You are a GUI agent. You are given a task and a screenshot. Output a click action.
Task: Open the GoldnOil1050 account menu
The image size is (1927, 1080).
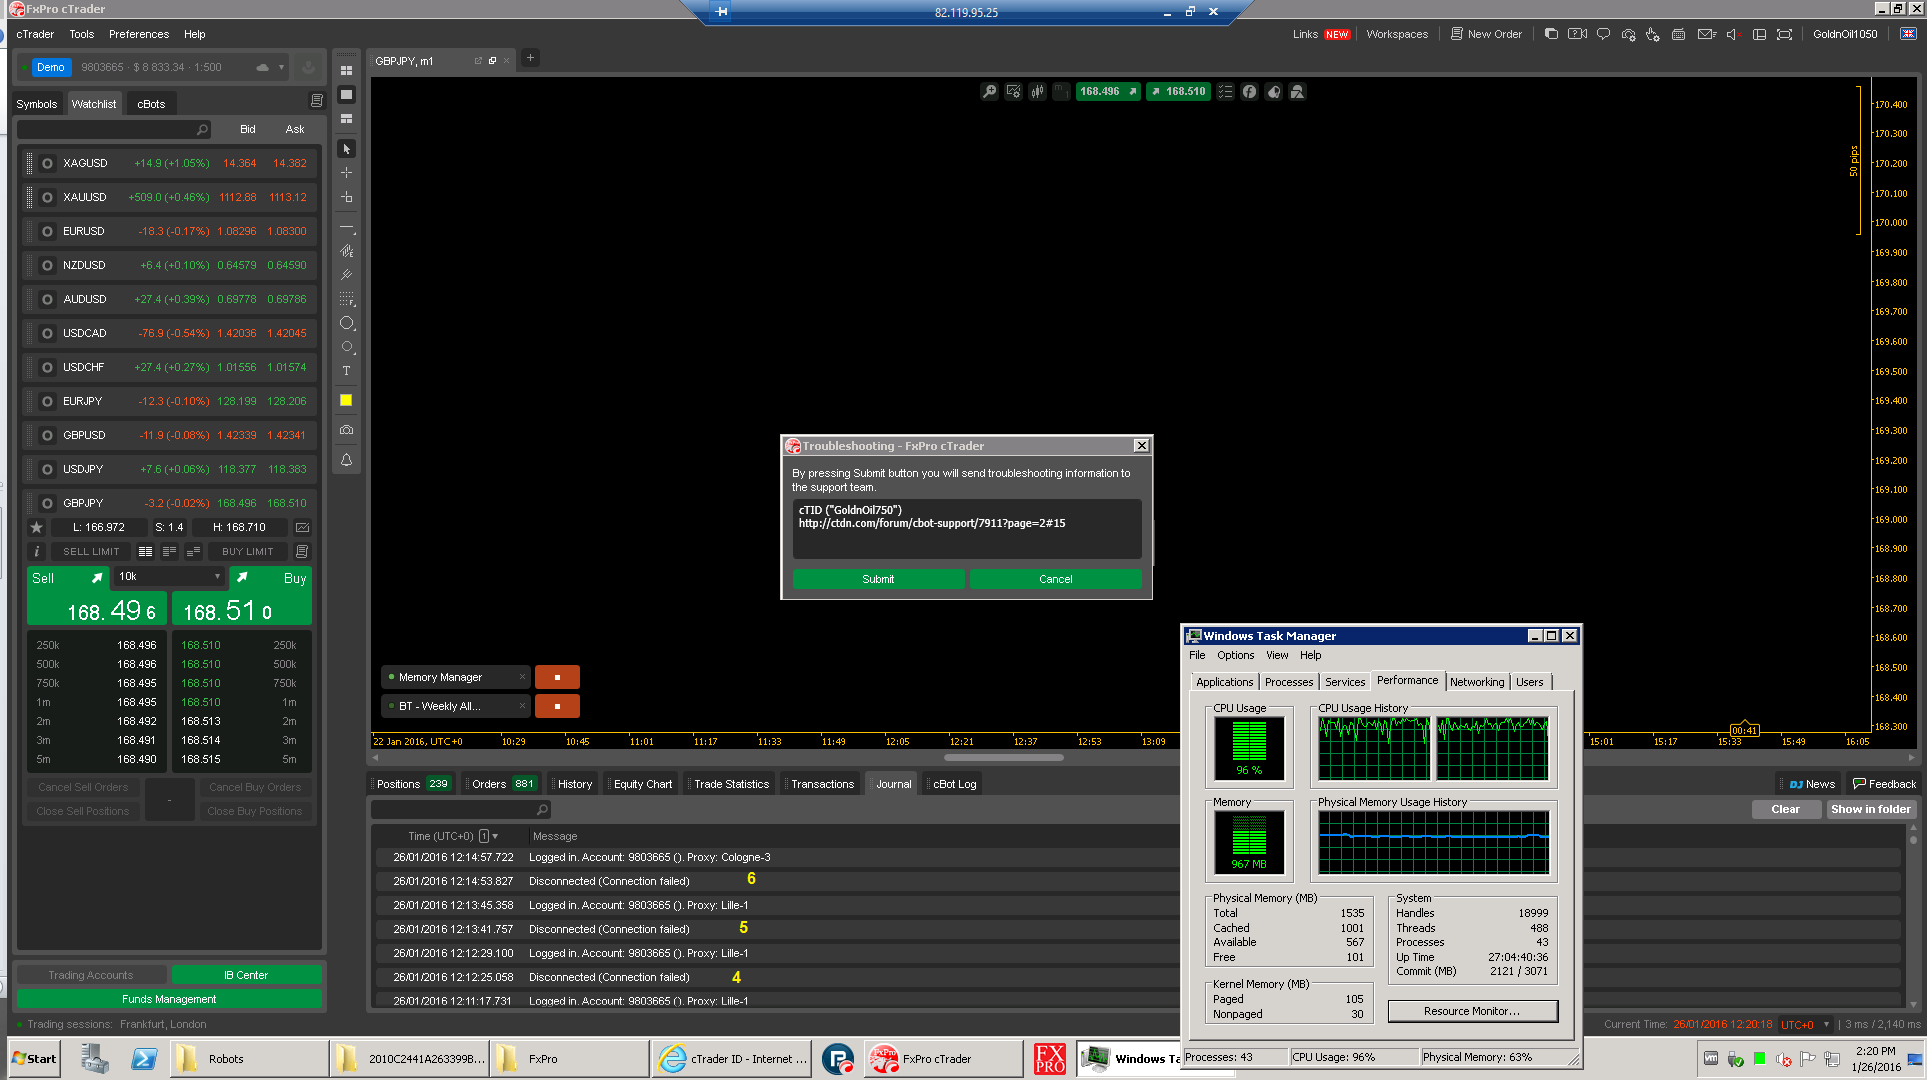tap(1845, 34)
